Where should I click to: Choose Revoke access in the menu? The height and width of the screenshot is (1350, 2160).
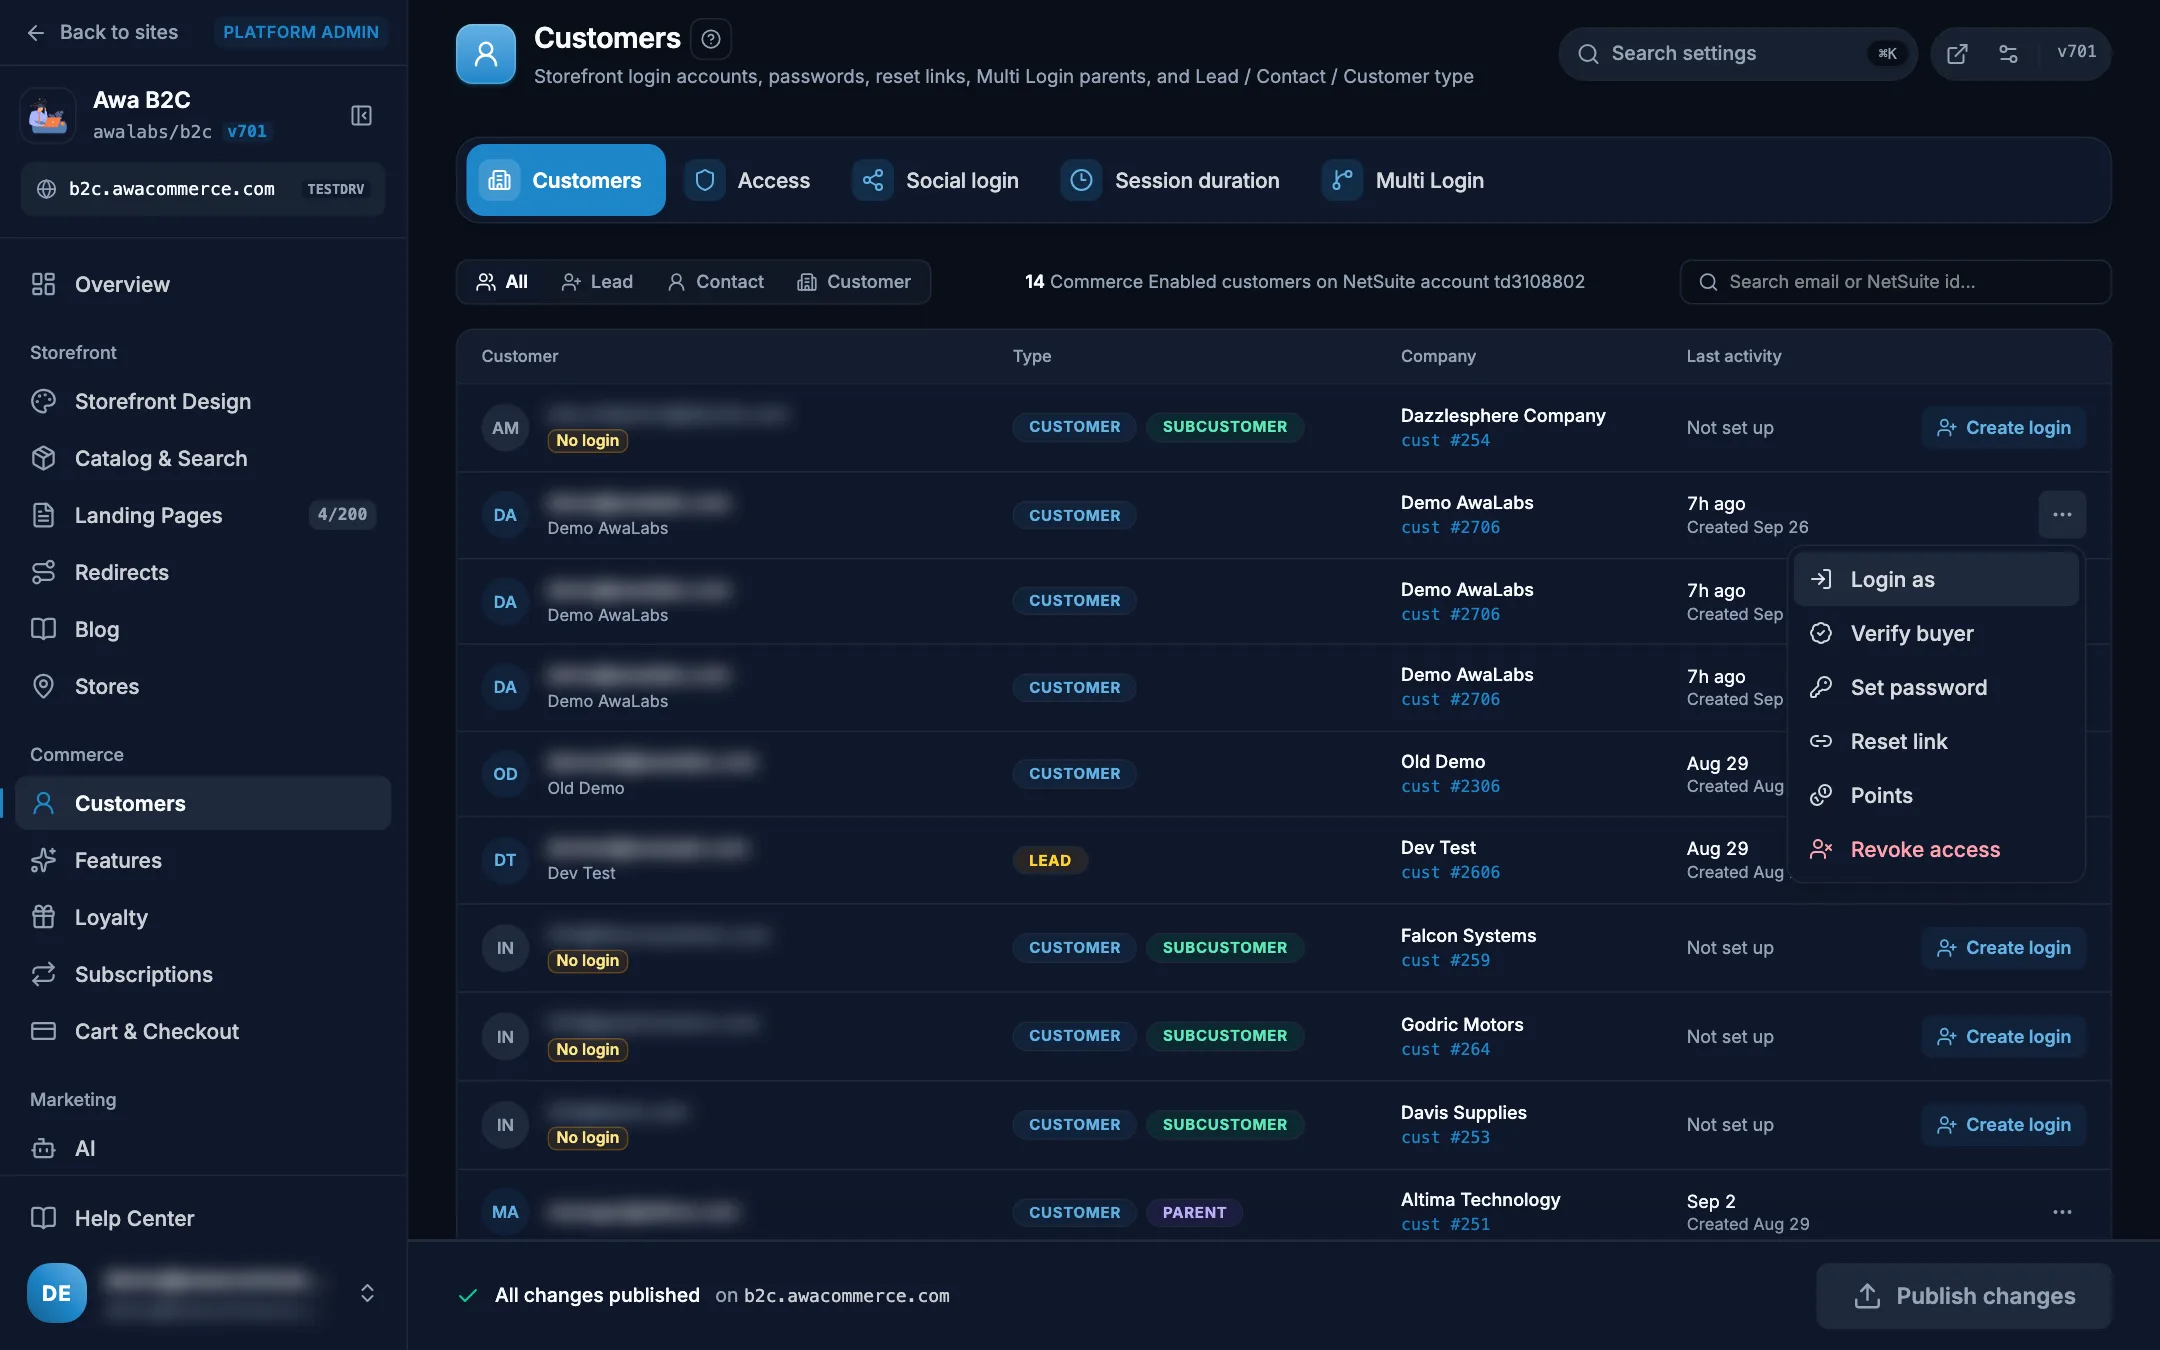1936,849
